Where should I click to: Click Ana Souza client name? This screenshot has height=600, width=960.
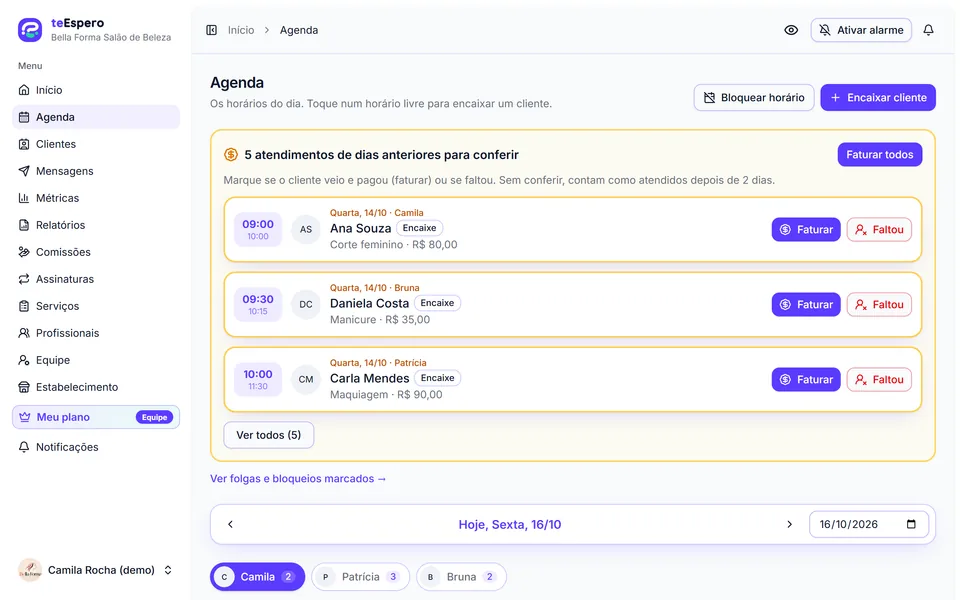[x=361, y=228]
